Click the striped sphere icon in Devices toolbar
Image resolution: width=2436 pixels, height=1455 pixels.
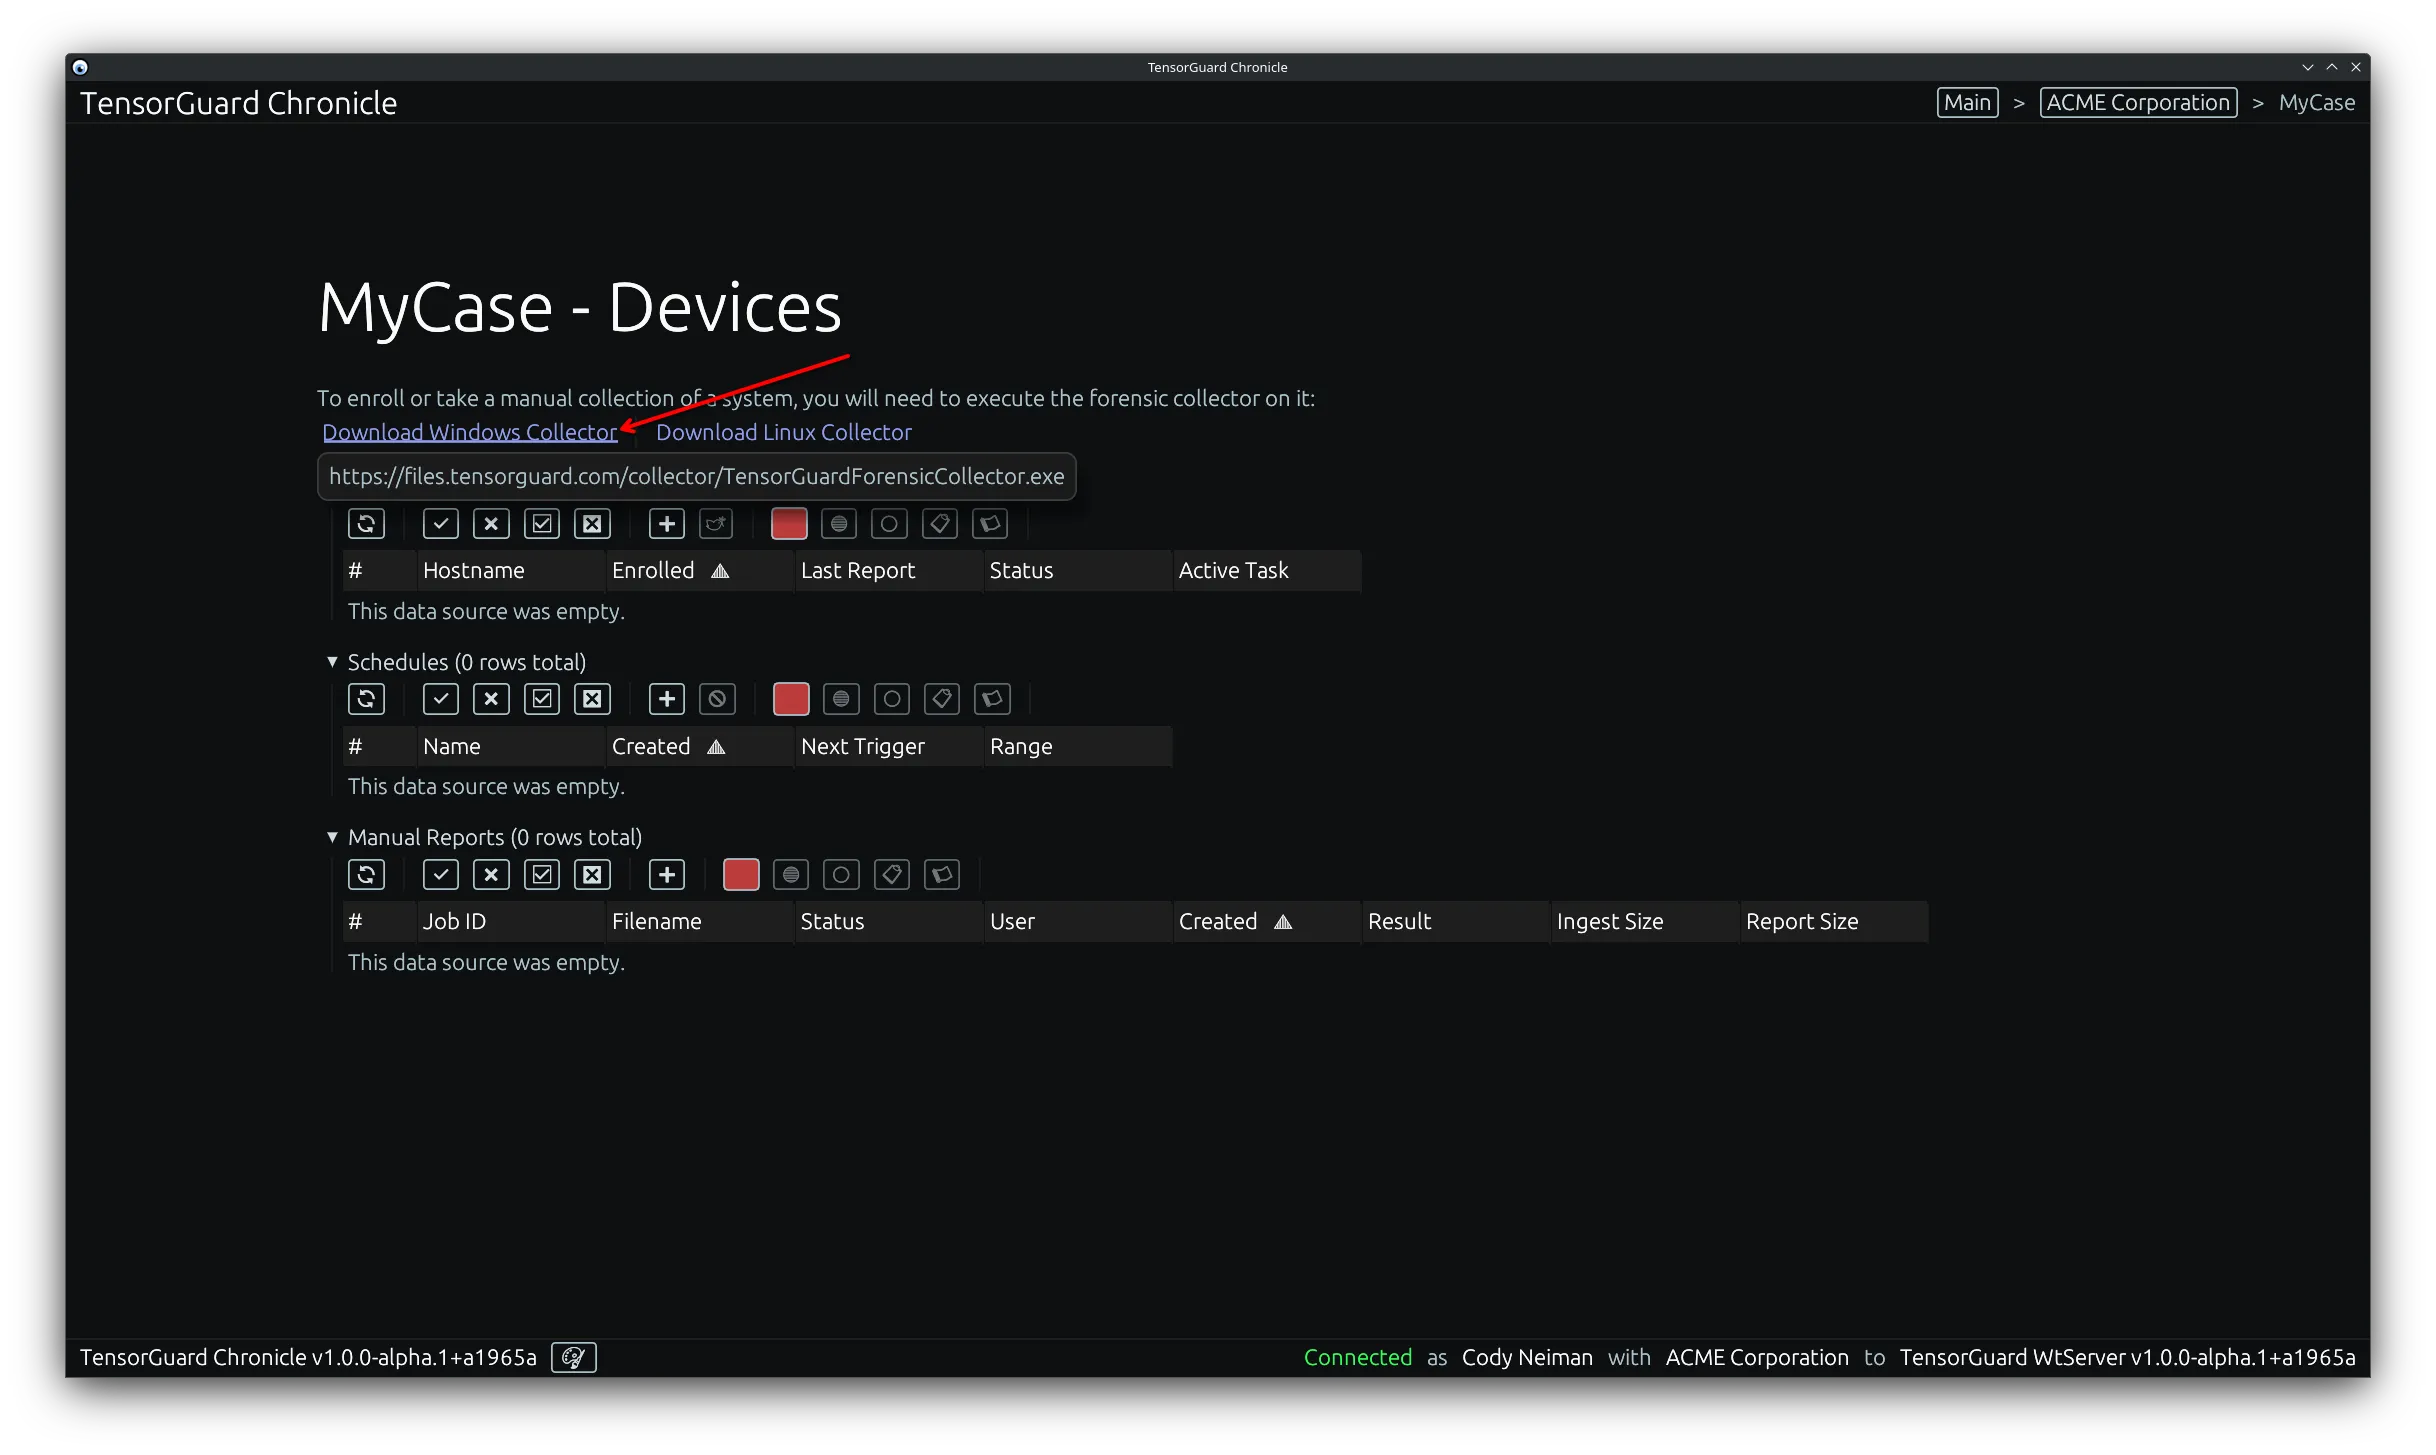tap(839, 523)
